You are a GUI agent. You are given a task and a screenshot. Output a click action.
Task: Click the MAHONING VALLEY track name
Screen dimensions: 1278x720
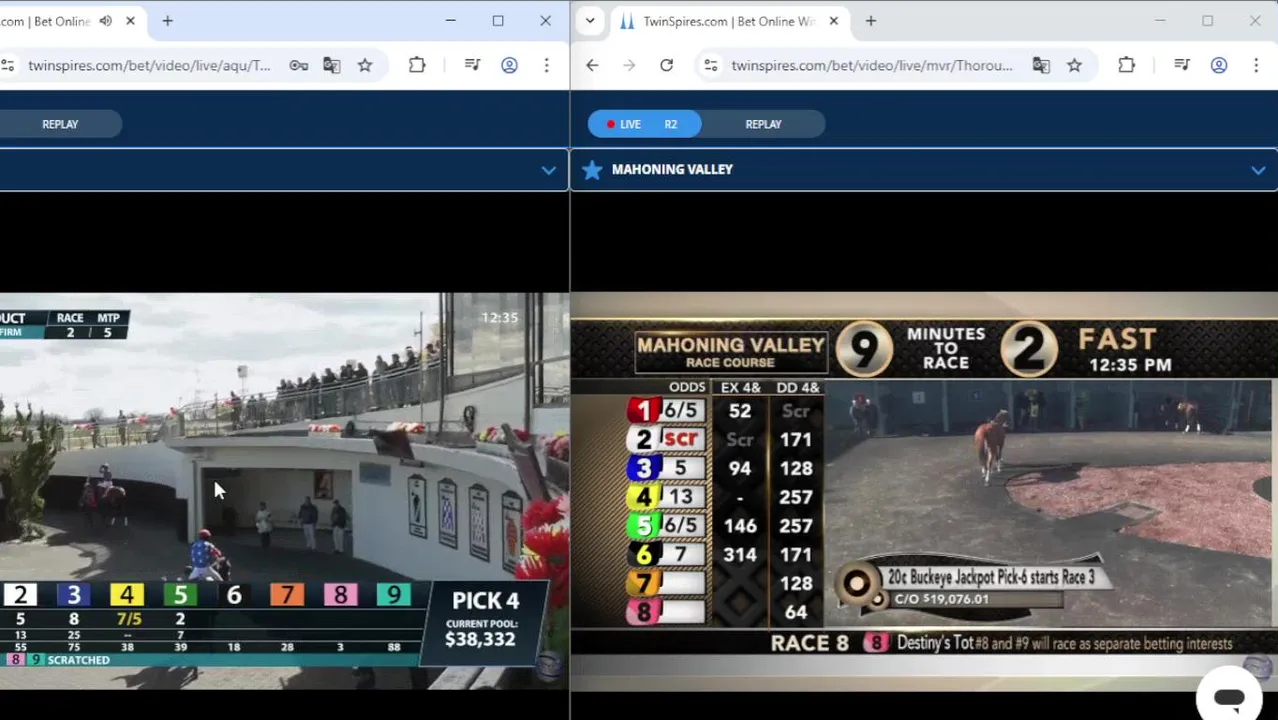point(672,170)
